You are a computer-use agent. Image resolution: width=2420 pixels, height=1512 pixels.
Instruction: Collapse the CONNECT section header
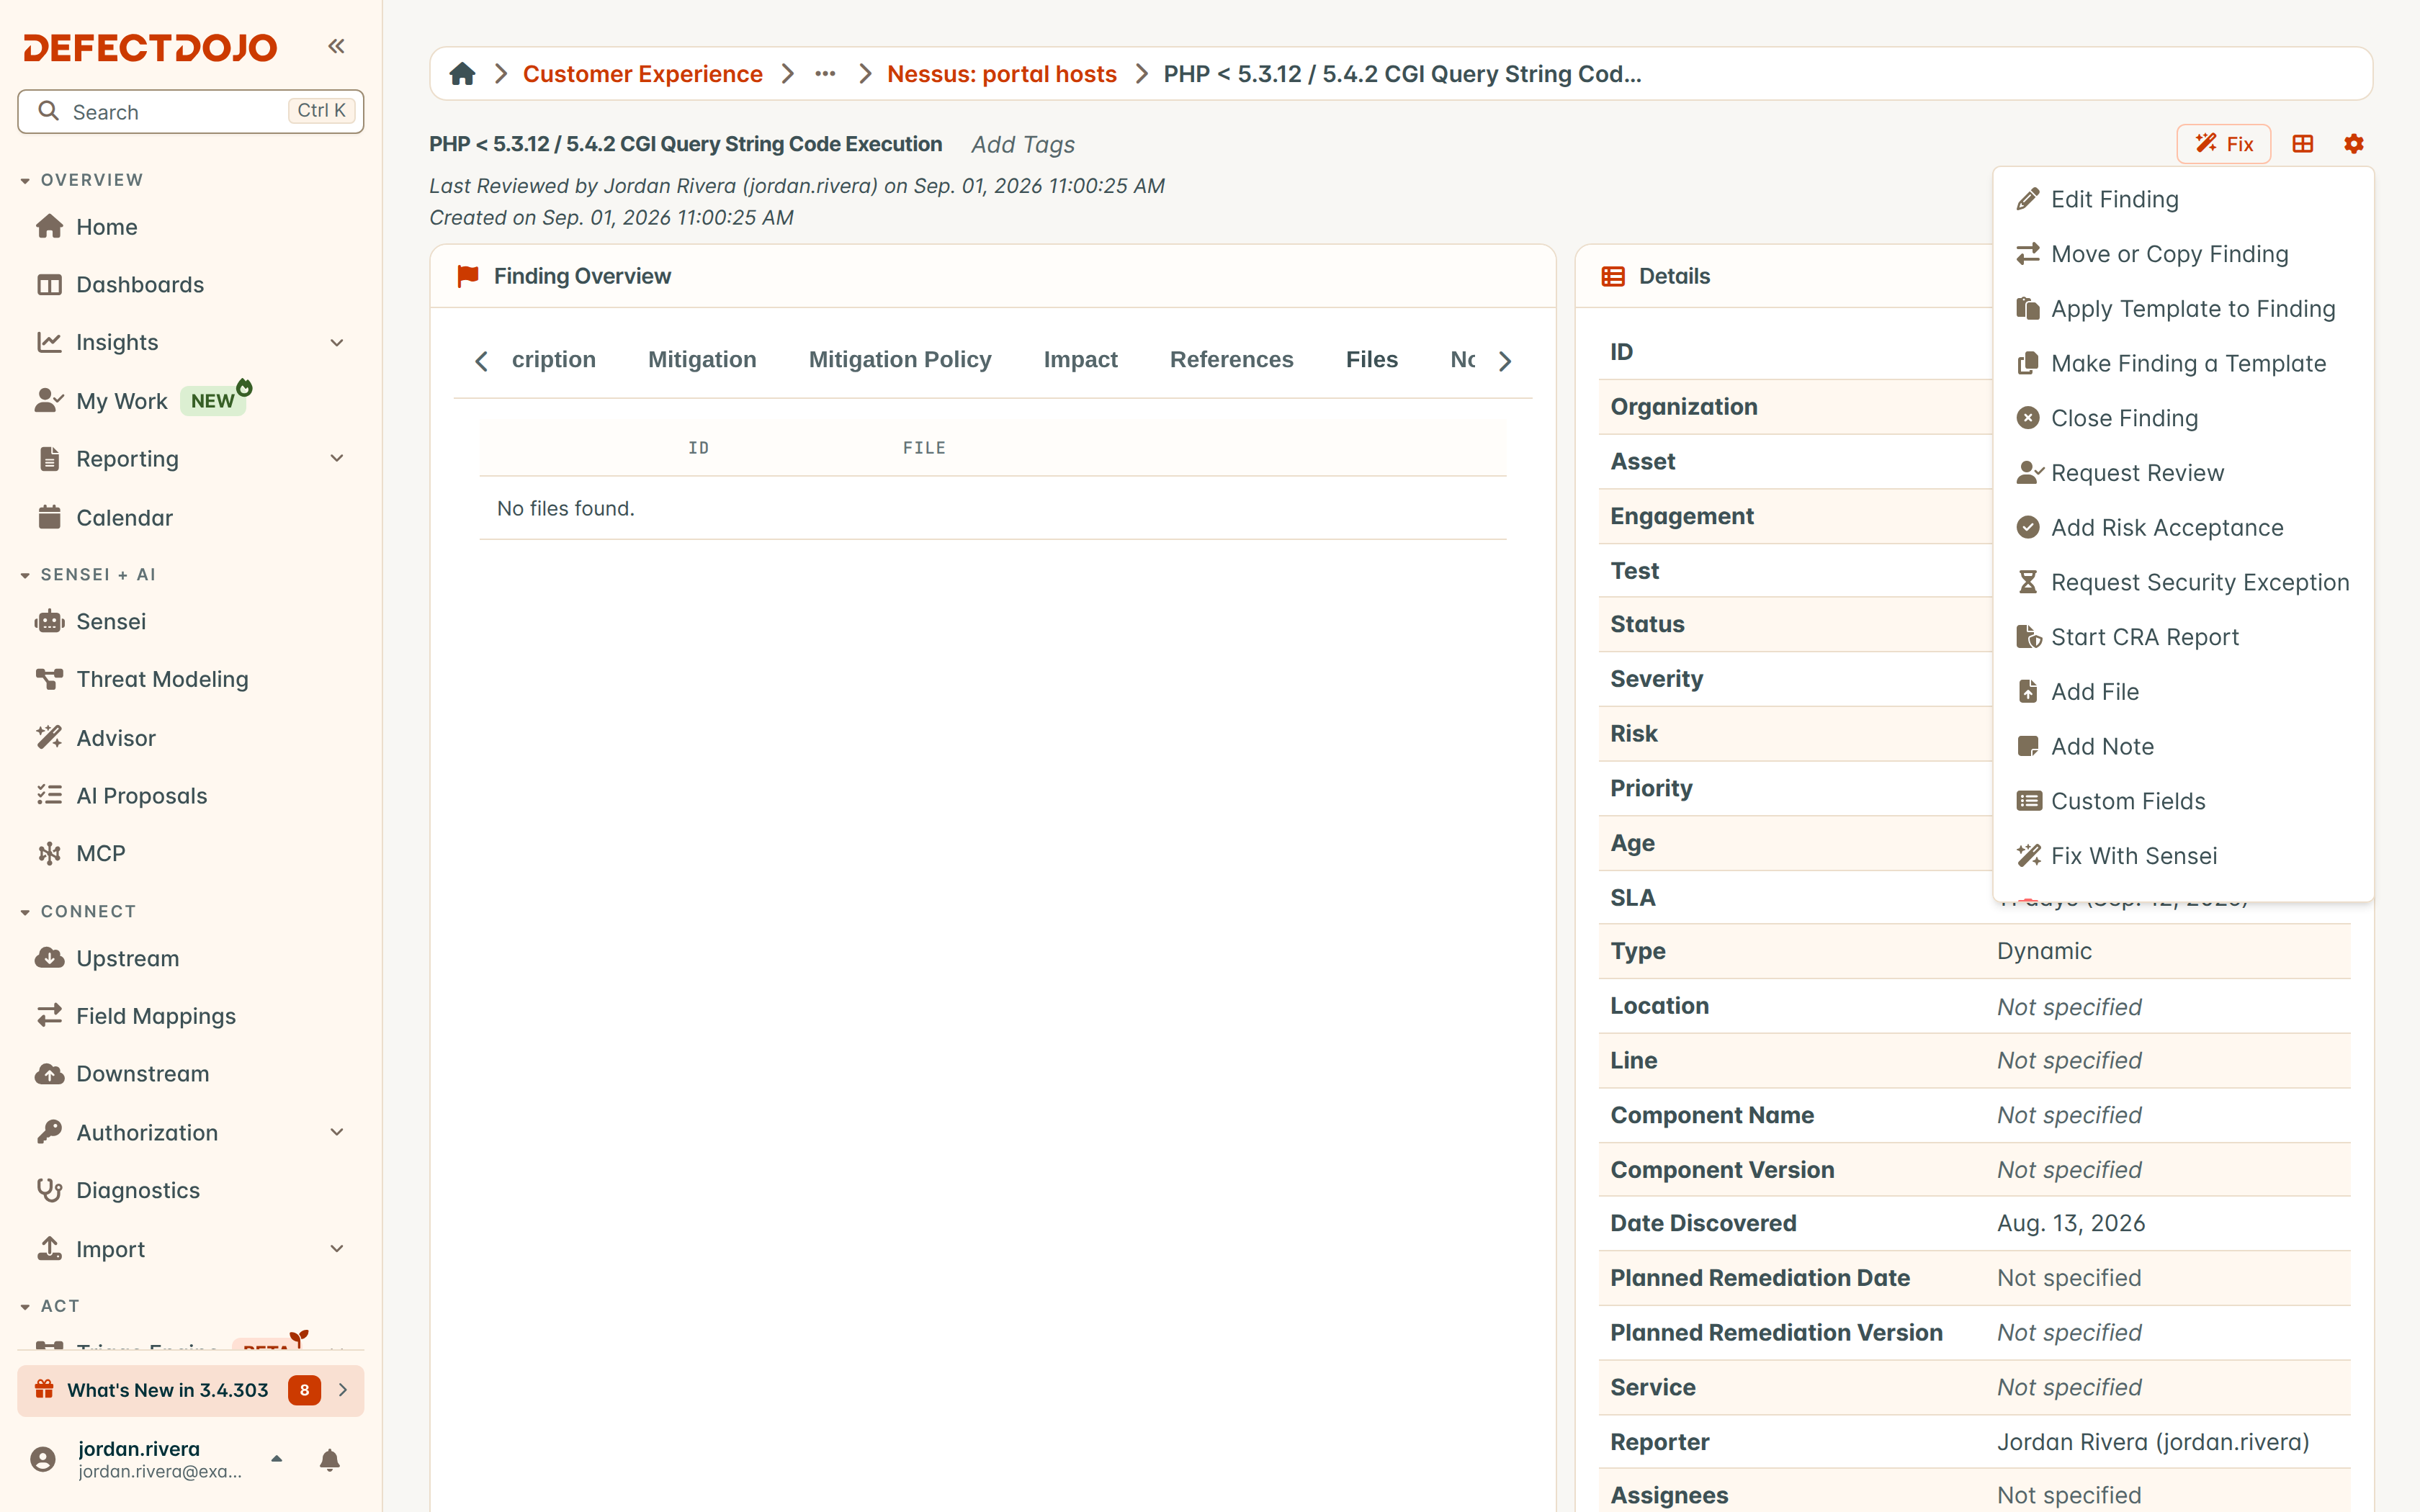coord(78,912)
